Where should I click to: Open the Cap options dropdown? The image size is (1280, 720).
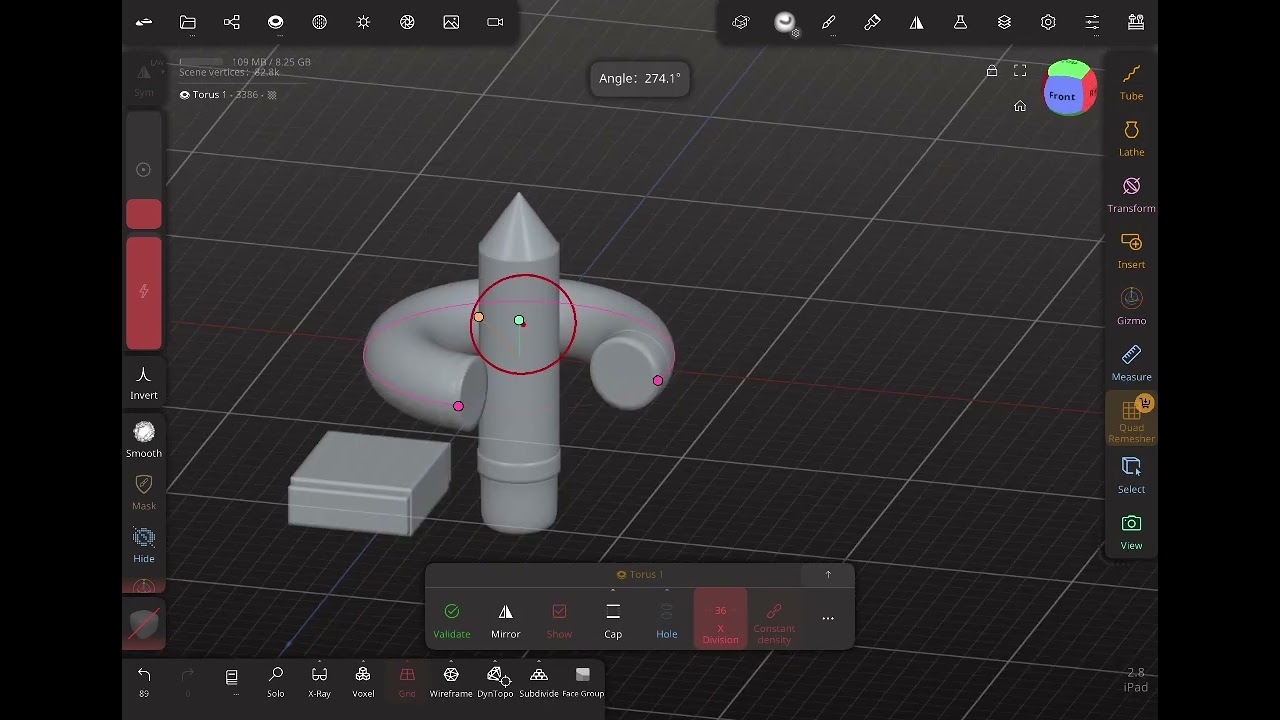pos(613,619)
